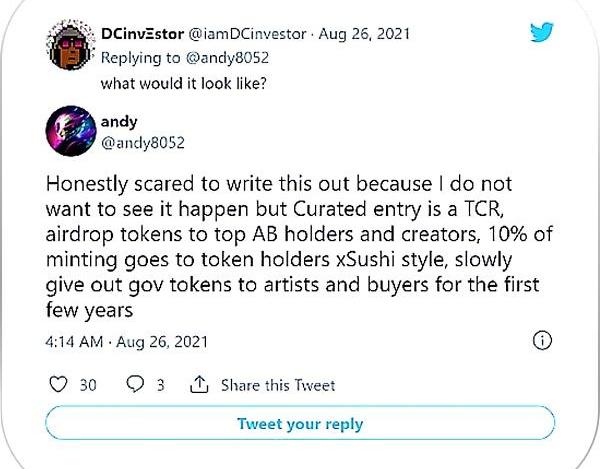Click DCinvestor's profile avatar
The image size is (600, 469).
pyautogui.click(x=69, y=49)
